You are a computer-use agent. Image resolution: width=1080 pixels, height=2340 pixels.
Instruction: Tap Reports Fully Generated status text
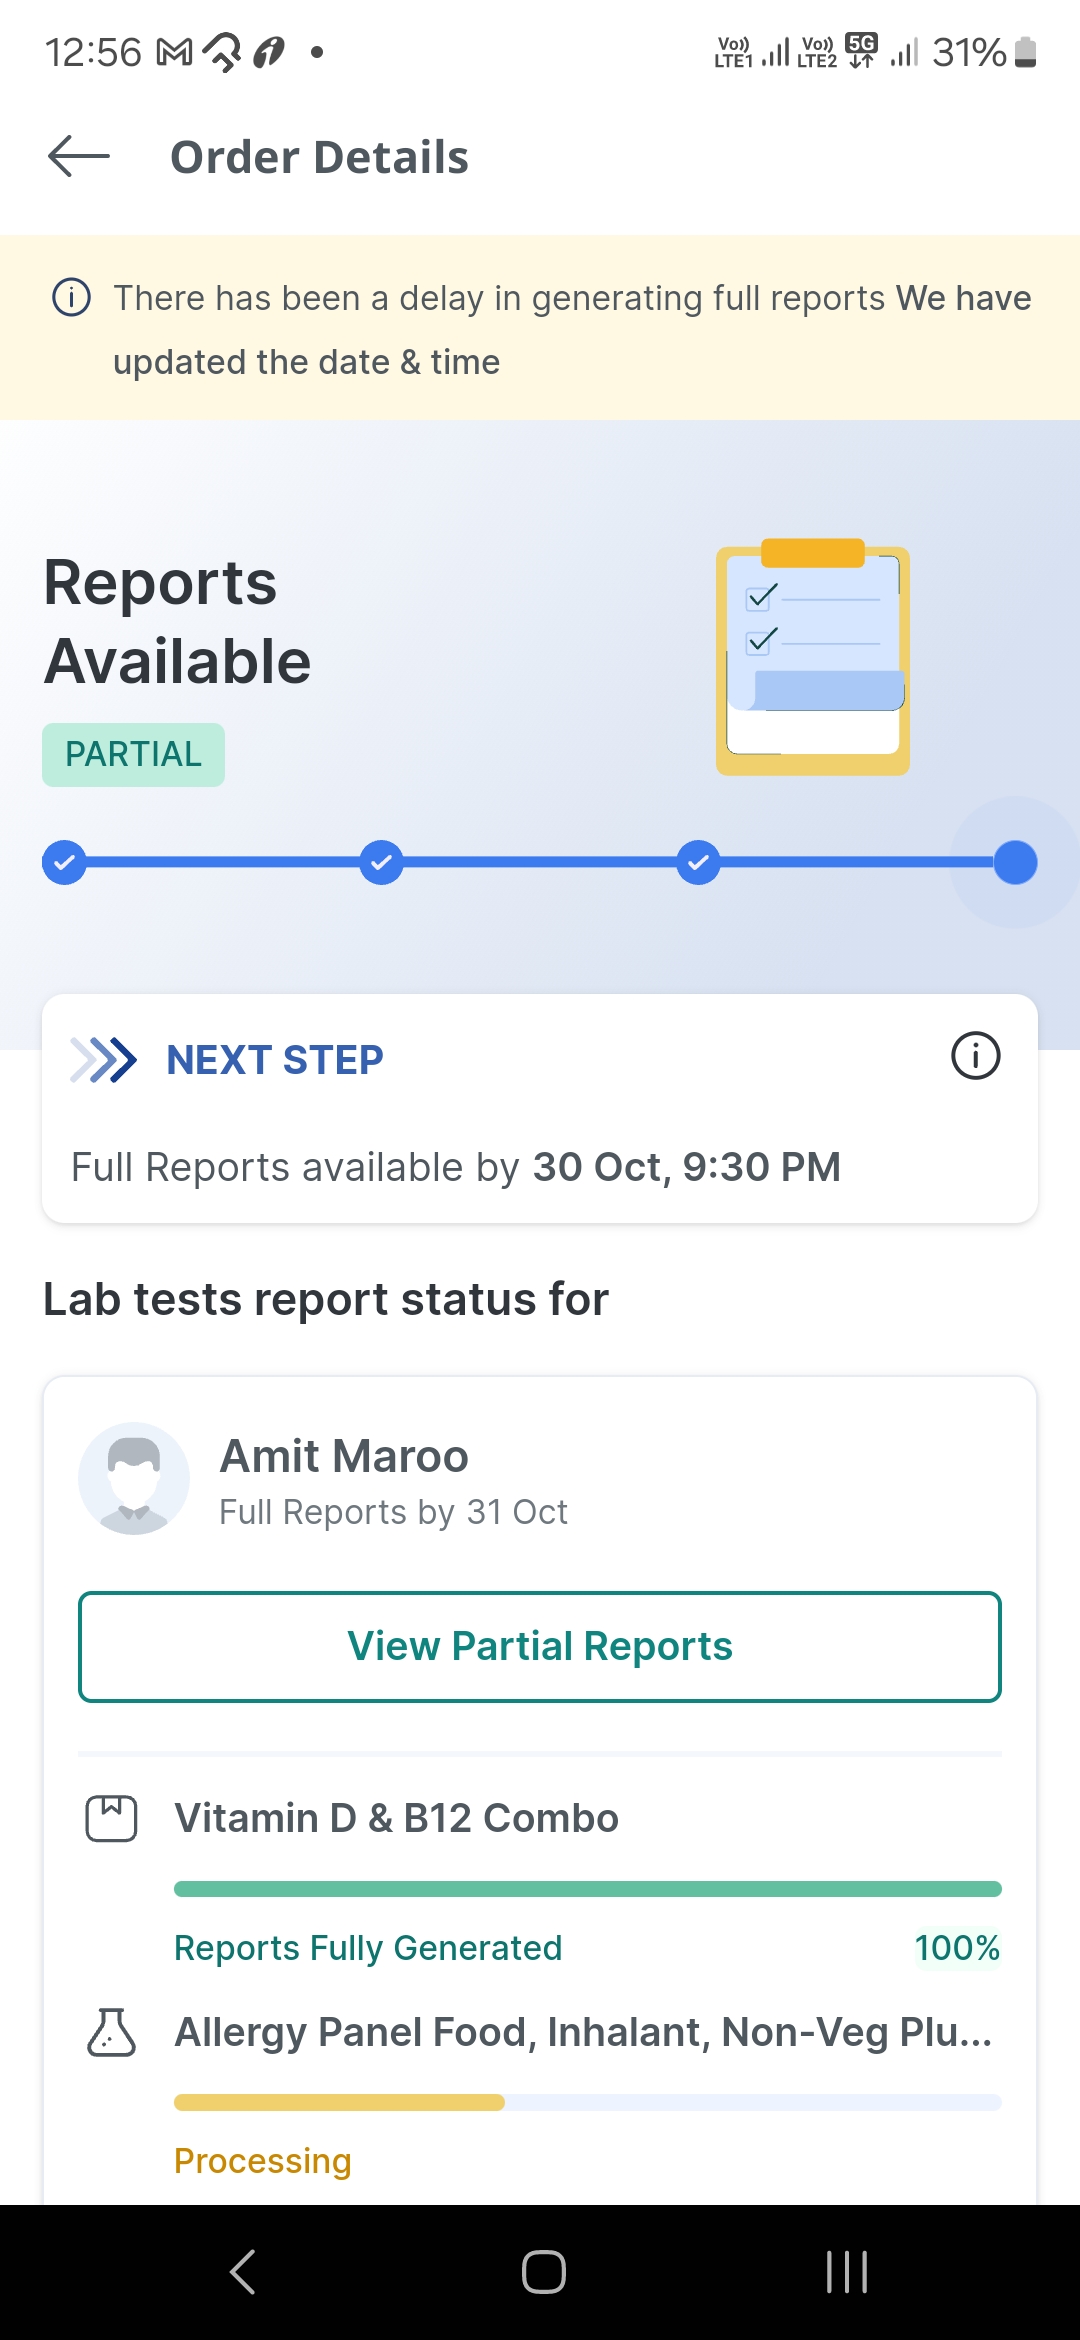coord(368,1948)
